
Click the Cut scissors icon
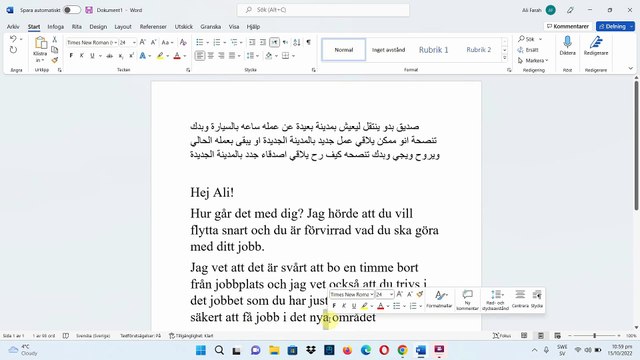(x=55, y=40)
